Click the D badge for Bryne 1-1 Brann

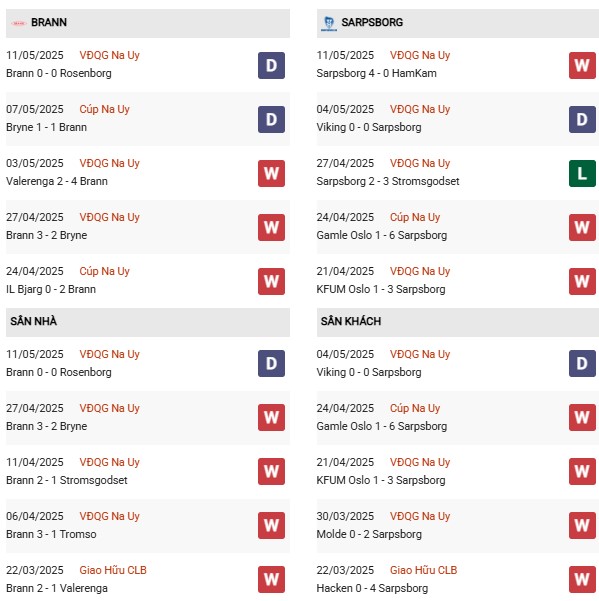pyautogui.click(x=271, y=120)
